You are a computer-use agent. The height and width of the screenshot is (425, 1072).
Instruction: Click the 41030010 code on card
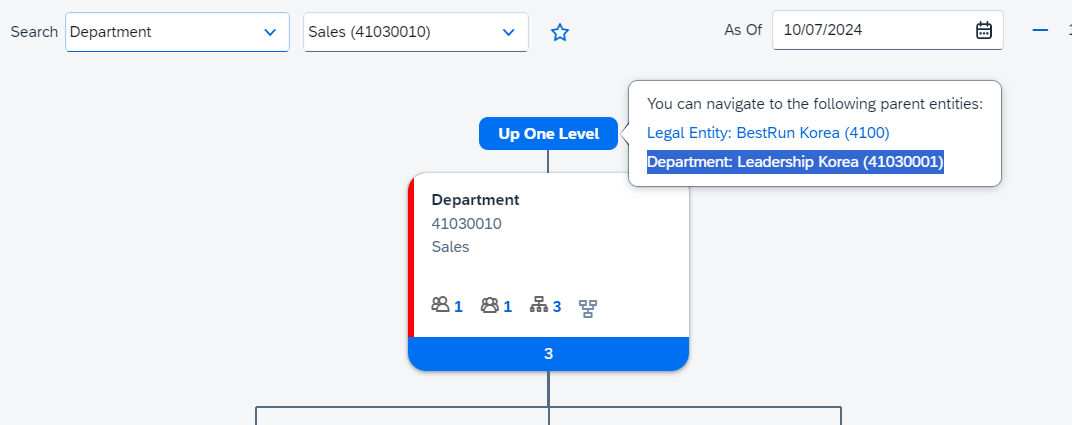[466, 223]
